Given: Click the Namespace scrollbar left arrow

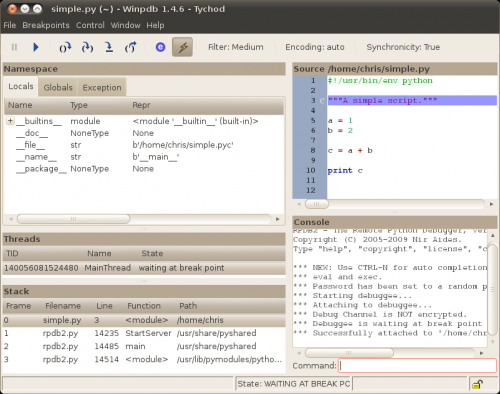Looking at the screenshot, I should (11, 219).
